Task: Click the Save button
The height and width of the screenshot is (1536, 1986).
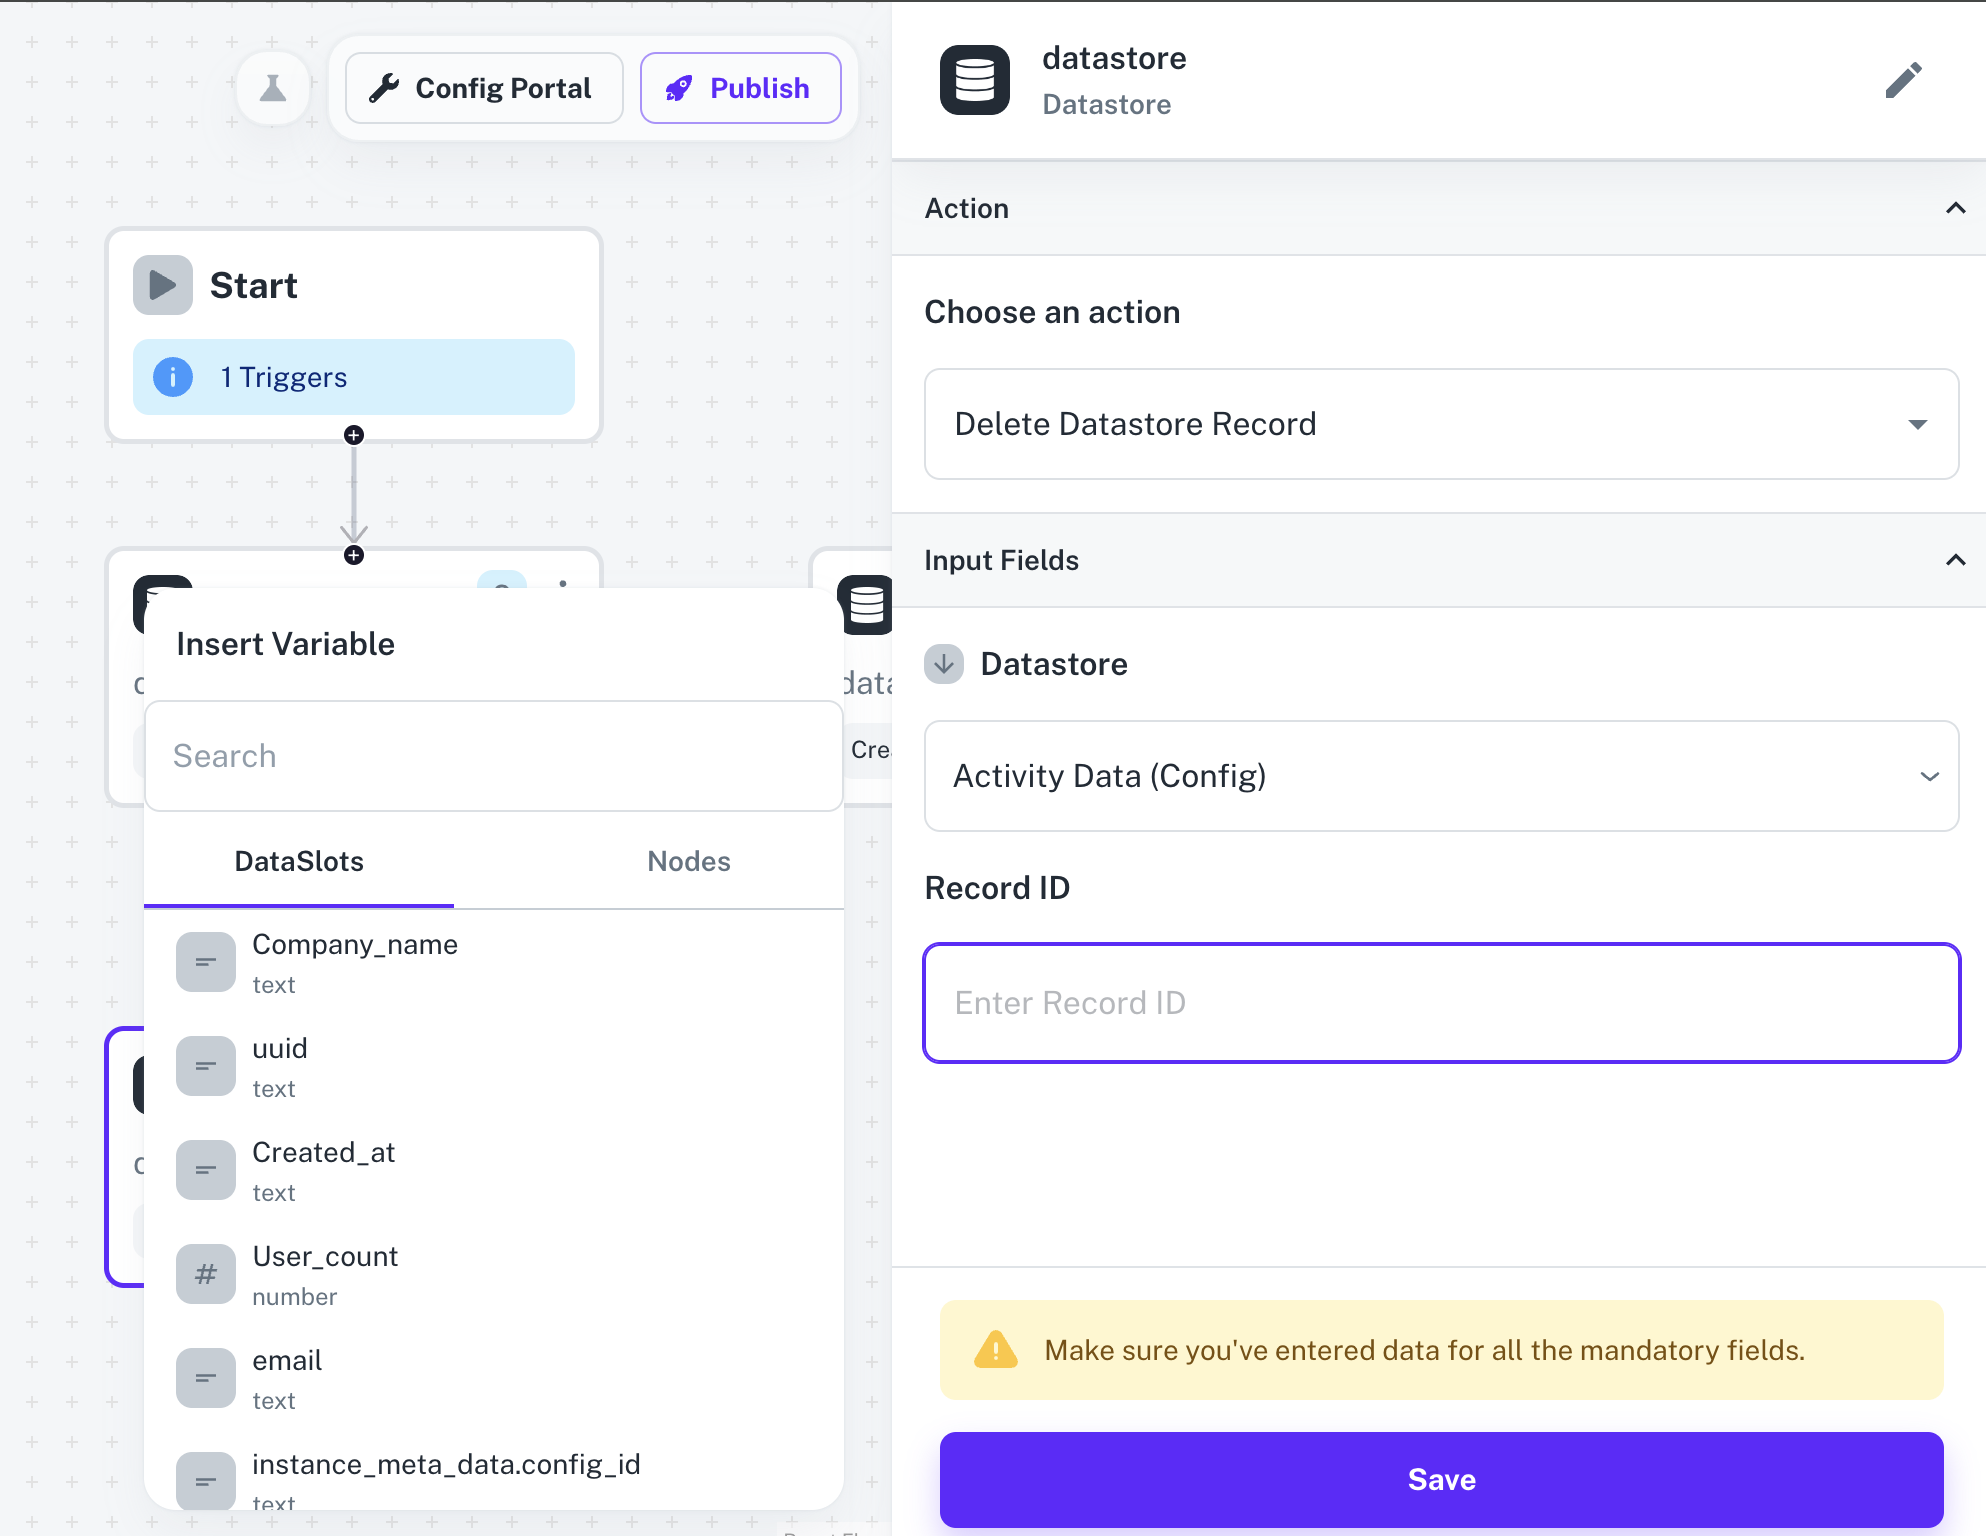Action: pos(1441,1480)
